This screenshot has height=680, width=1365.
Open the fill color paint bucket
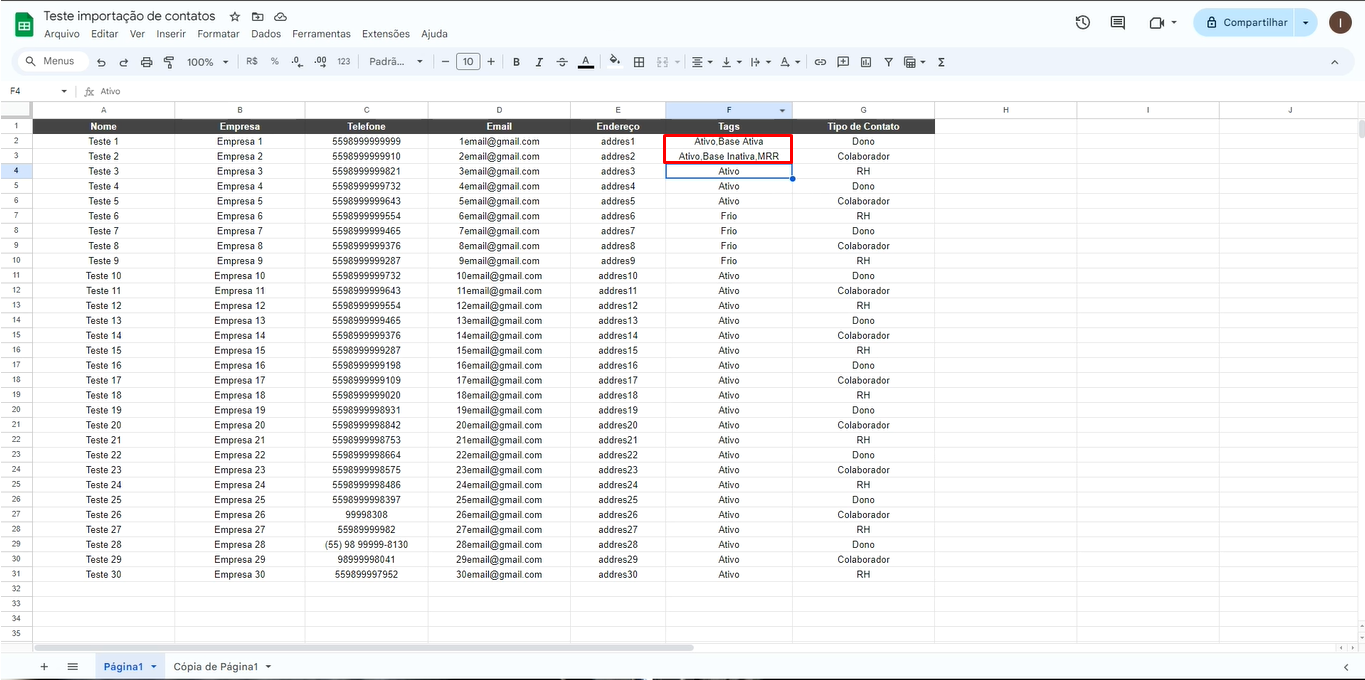614,62
